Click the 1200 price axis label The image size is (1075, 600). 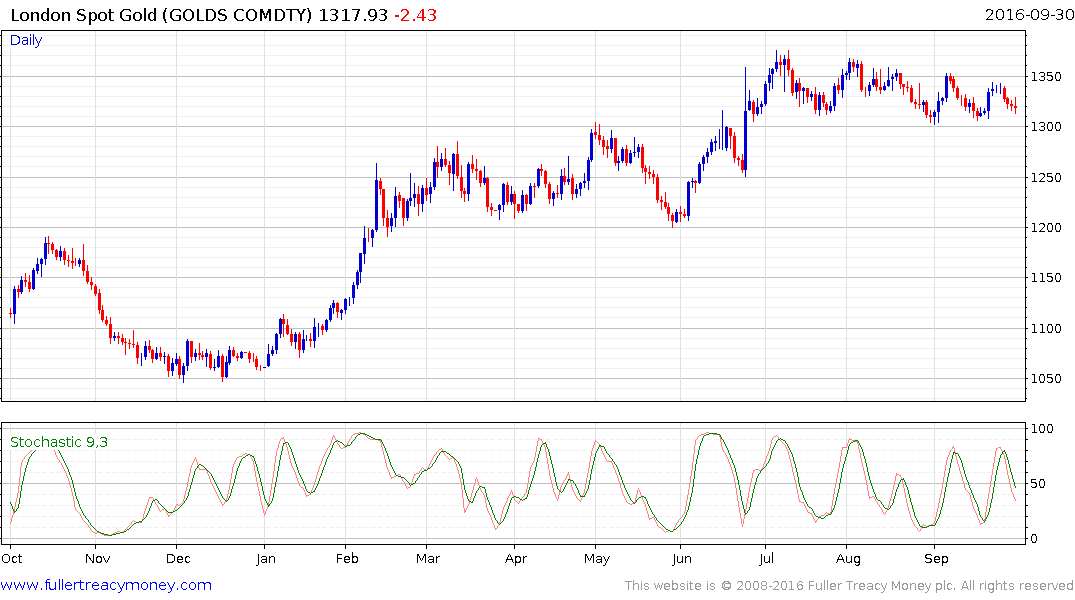(1046, 228)
